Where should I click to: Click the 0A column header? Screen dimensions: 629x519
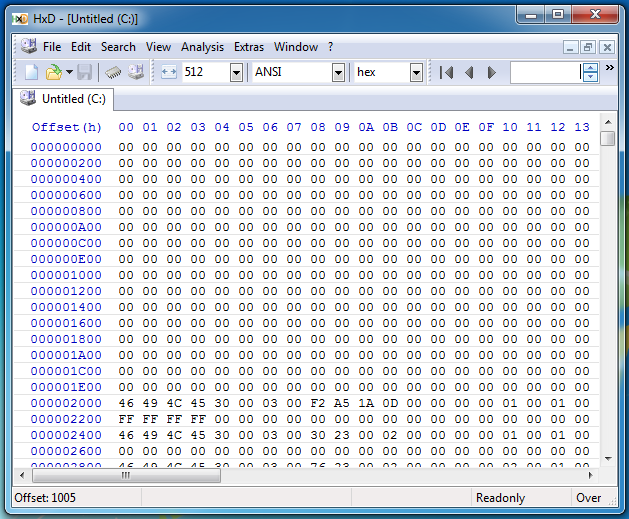366,127
